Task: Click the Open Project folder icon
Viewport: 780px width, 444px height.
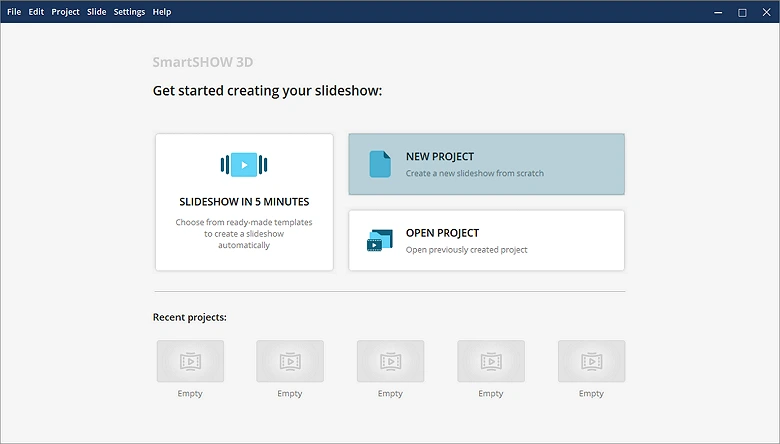Action: click(x=380, y=240)
